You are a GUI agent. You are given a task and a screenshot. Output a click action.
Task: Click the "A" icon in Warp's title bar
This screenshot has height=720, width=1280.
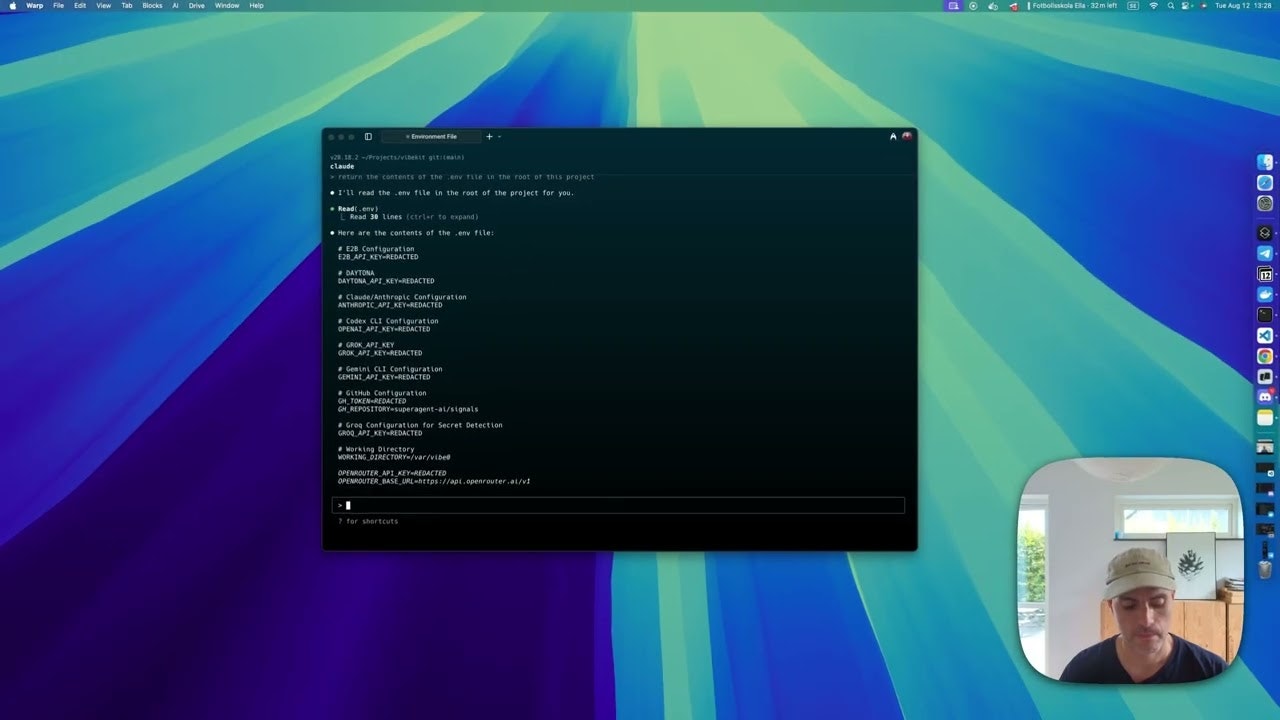(x=892, y=136)
